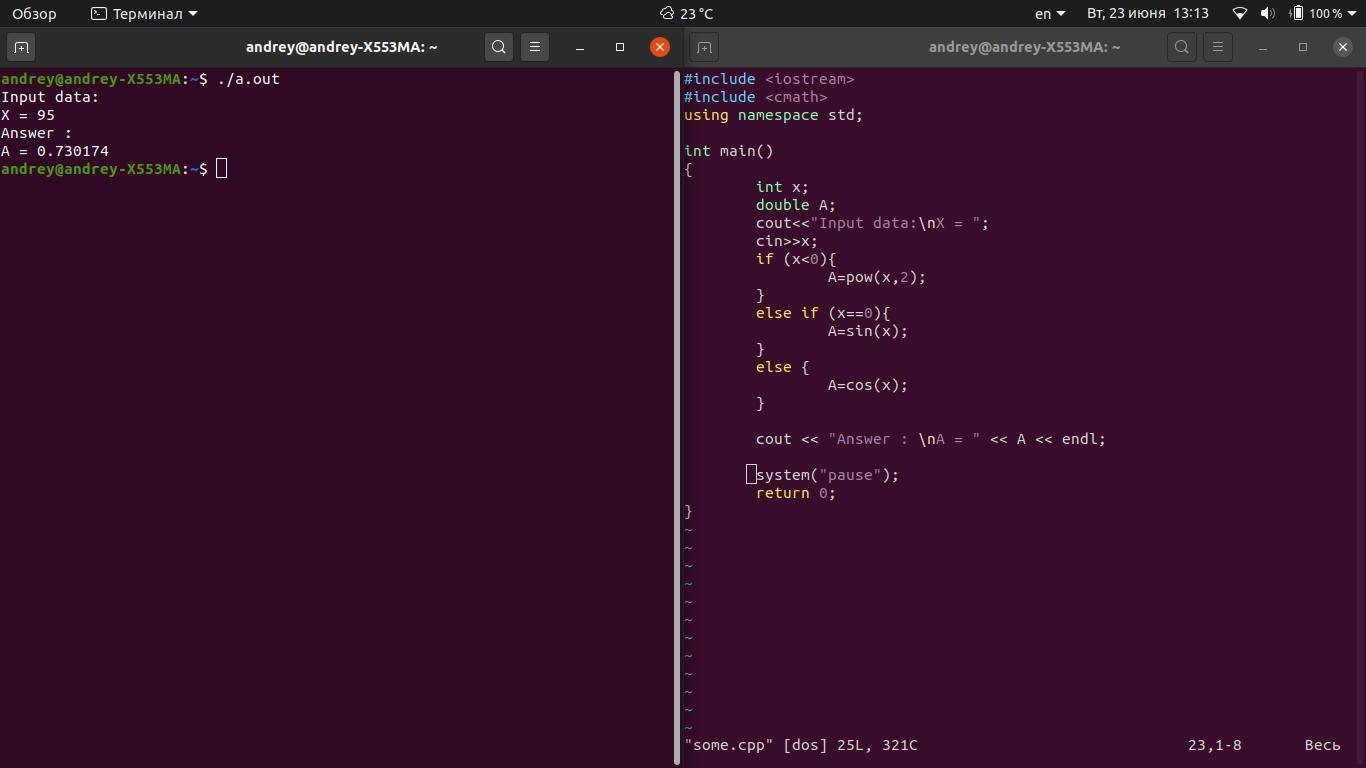Open the en keyboard layout dropdown
This screenshot has height=768, width=1366.
click(x=1049, y=14)
